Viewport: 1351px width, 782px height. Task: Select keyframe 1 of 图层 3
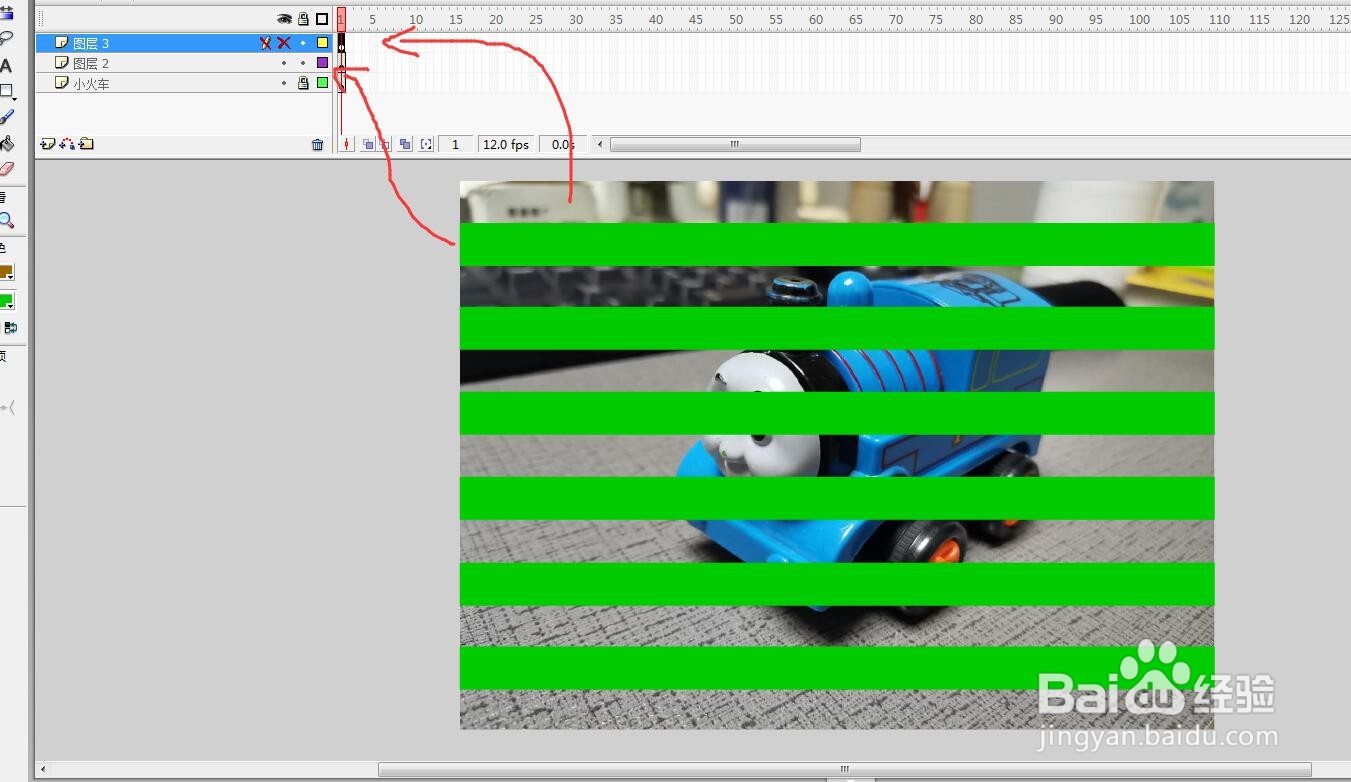(x=341, y=43)
